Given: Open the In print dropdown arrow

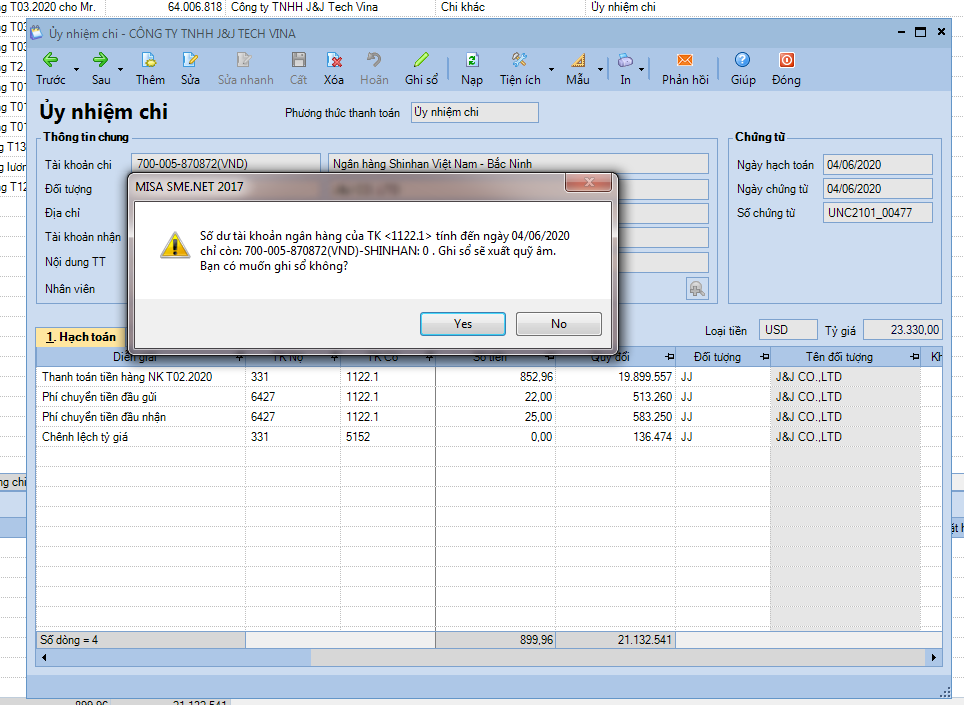Looking at the screenshot, I should click(641, 70).
